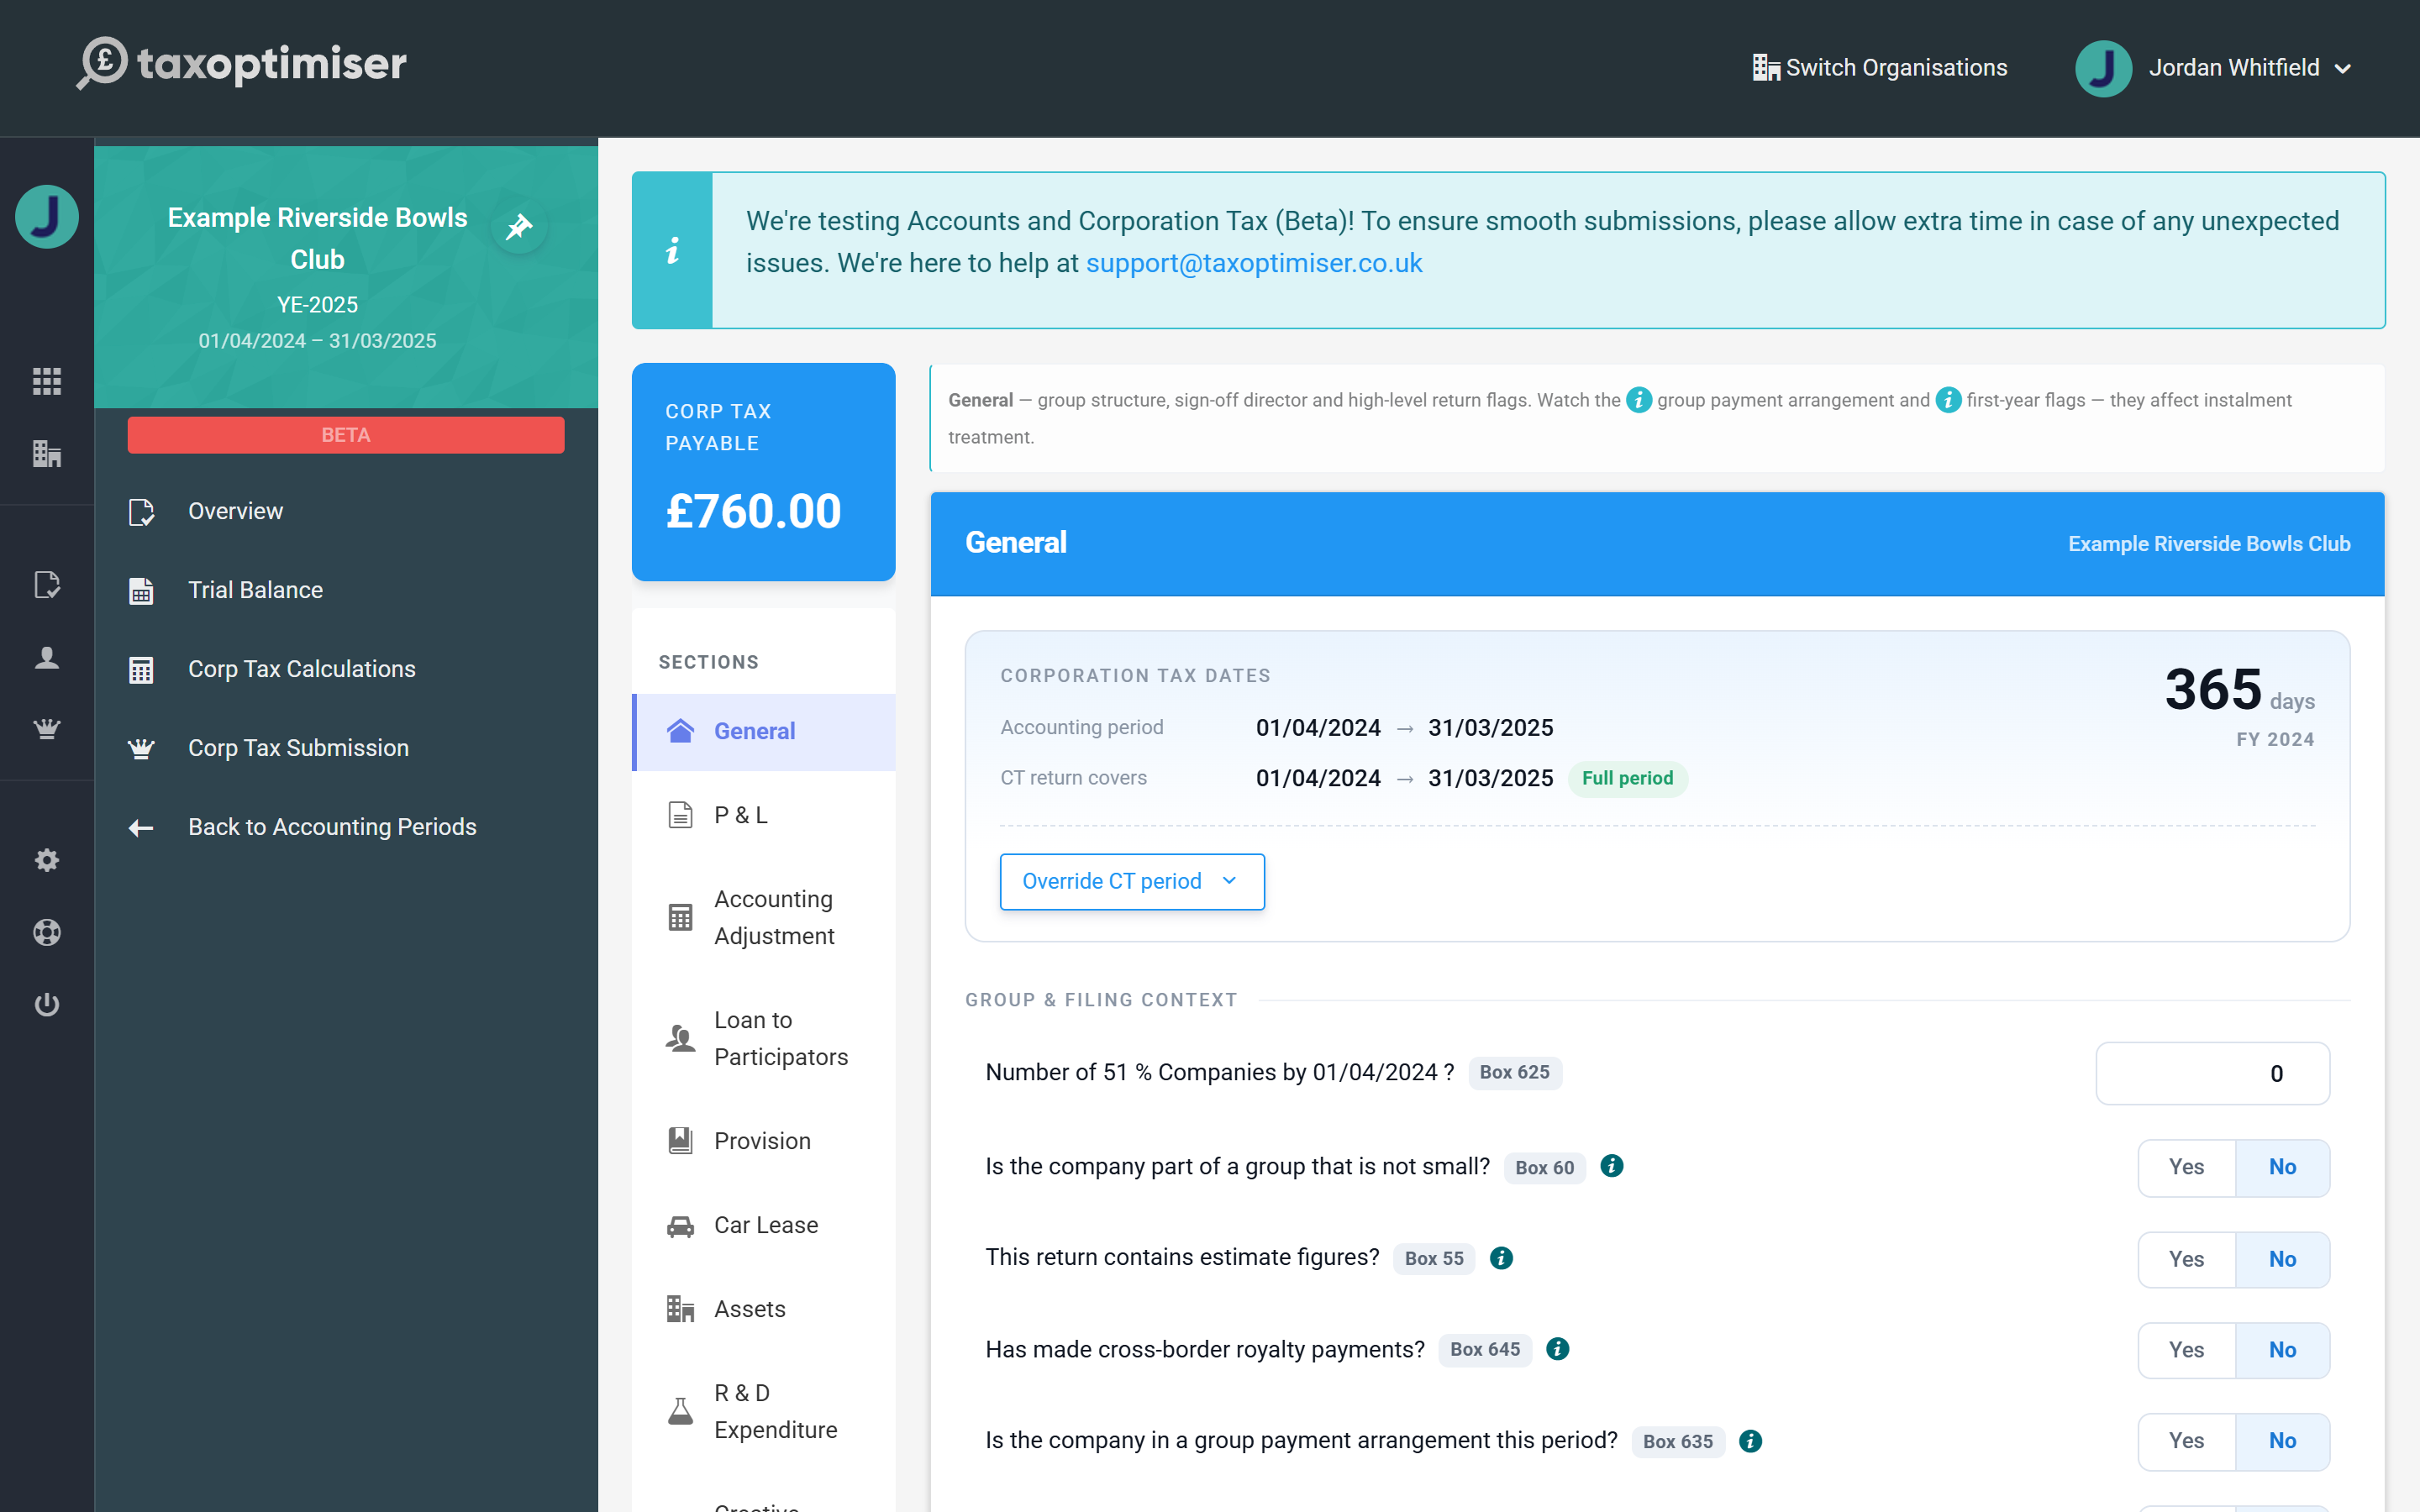2420x1512 pixels.
Task: Click the power logout icon in rail
Action: point(47,1004)
